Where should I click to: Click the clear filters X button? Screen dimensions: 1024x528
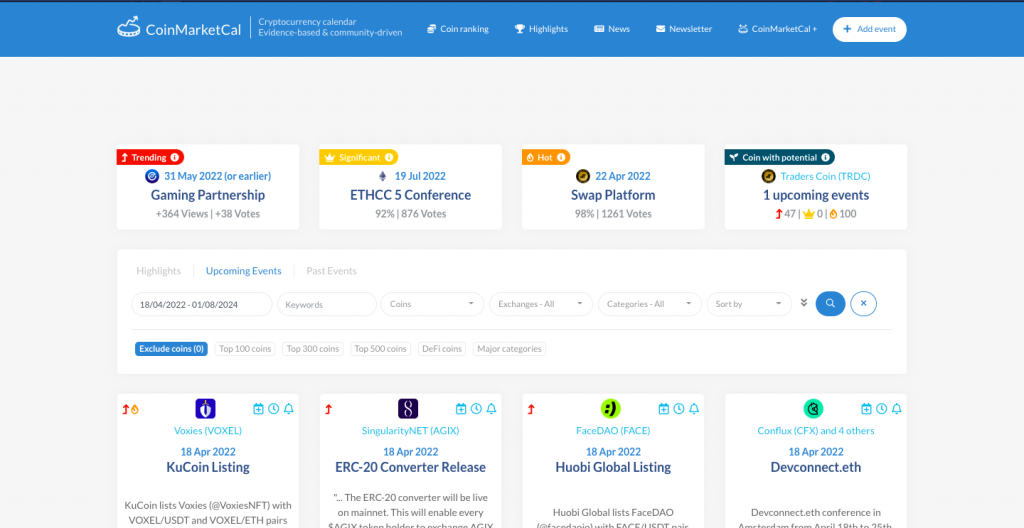(x=863, y=304)
